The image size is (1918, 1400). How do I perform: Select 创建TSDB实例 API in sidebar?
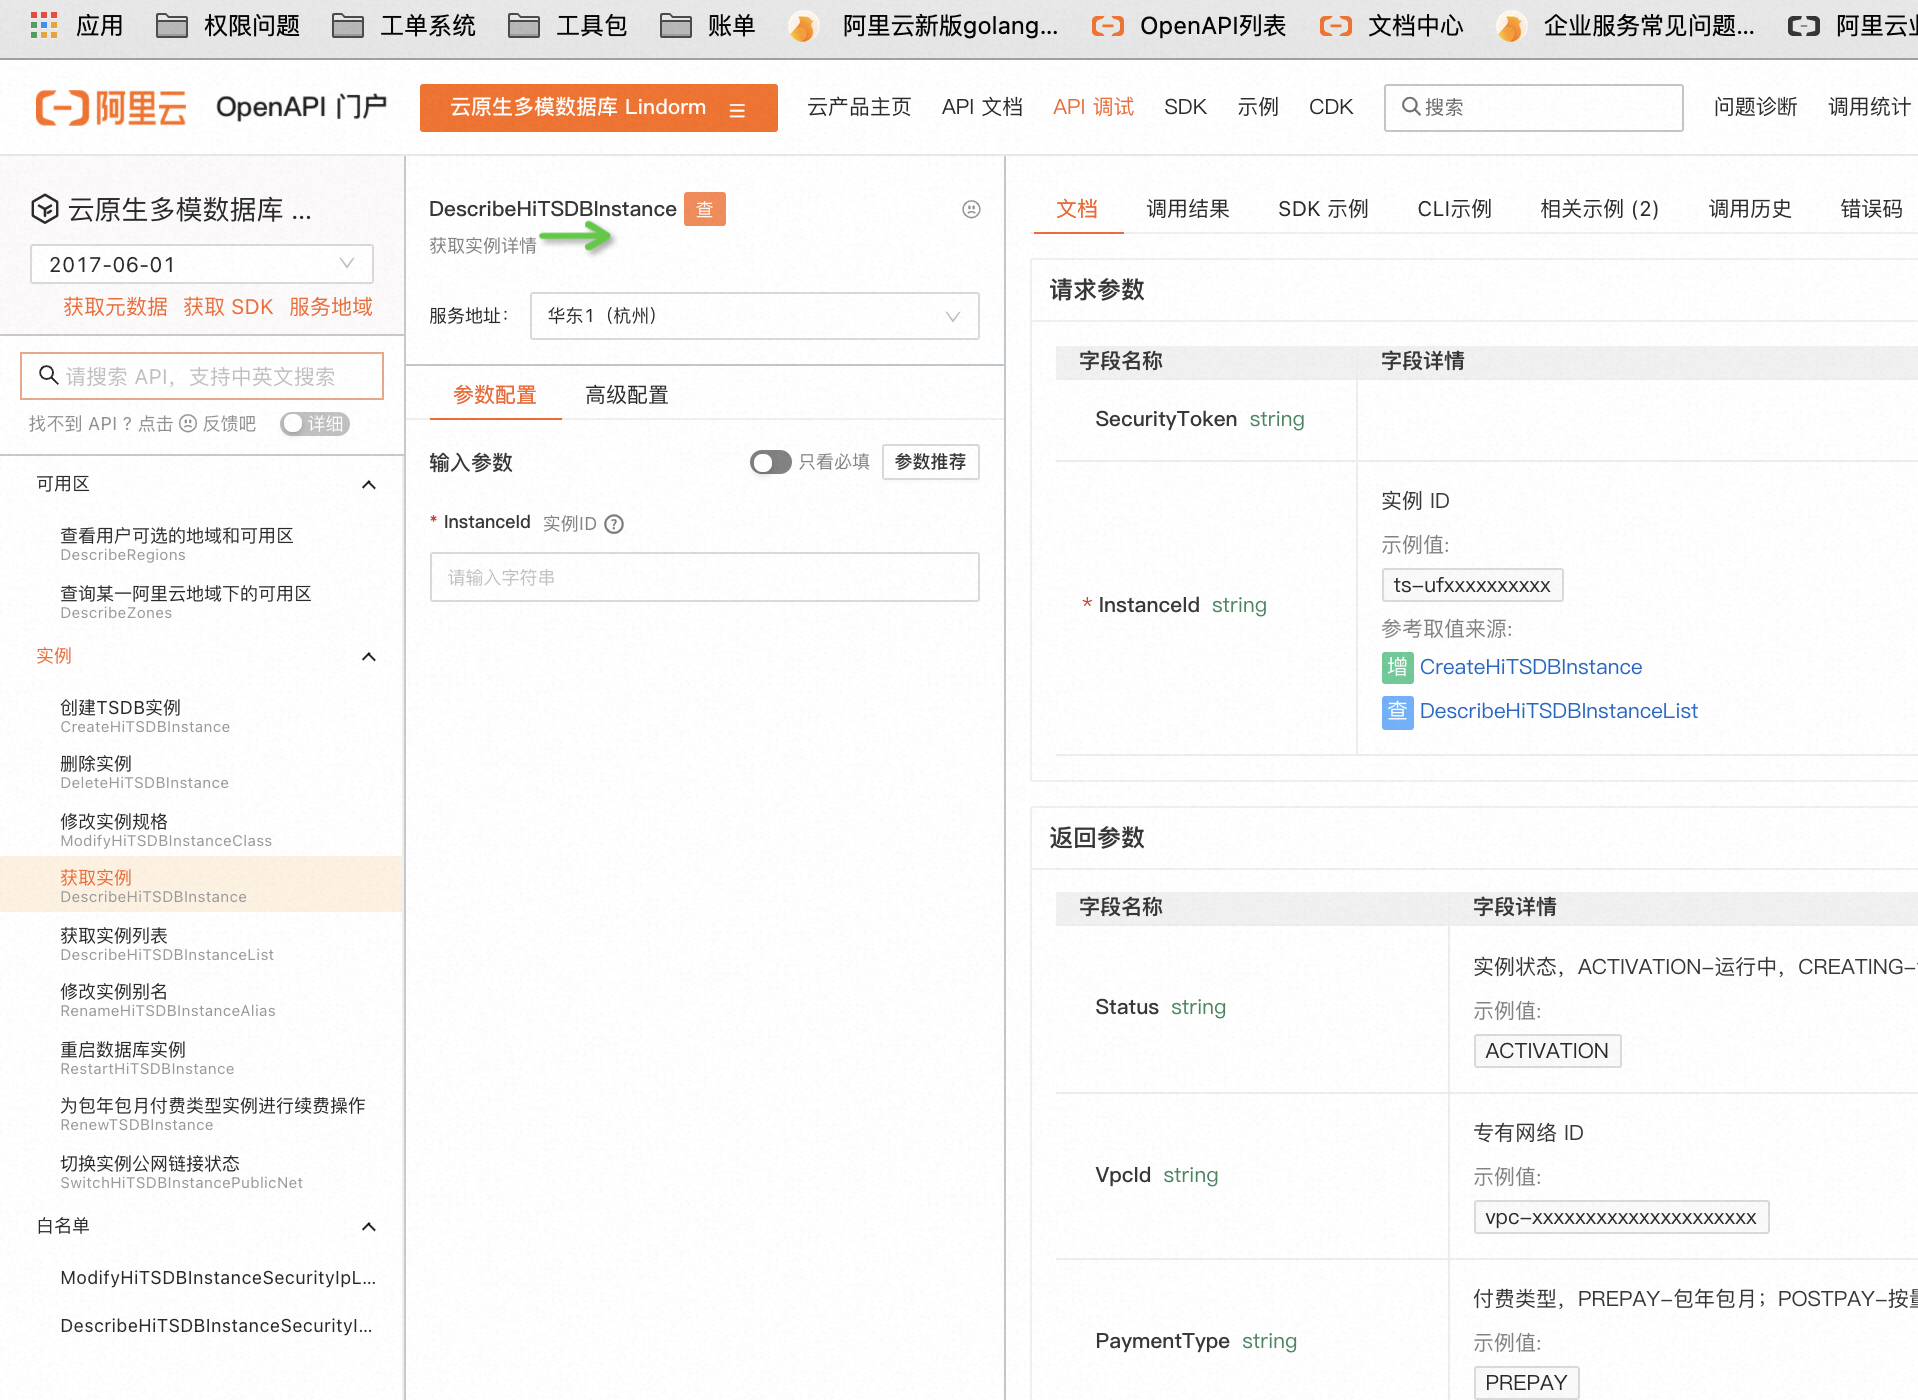145,716
